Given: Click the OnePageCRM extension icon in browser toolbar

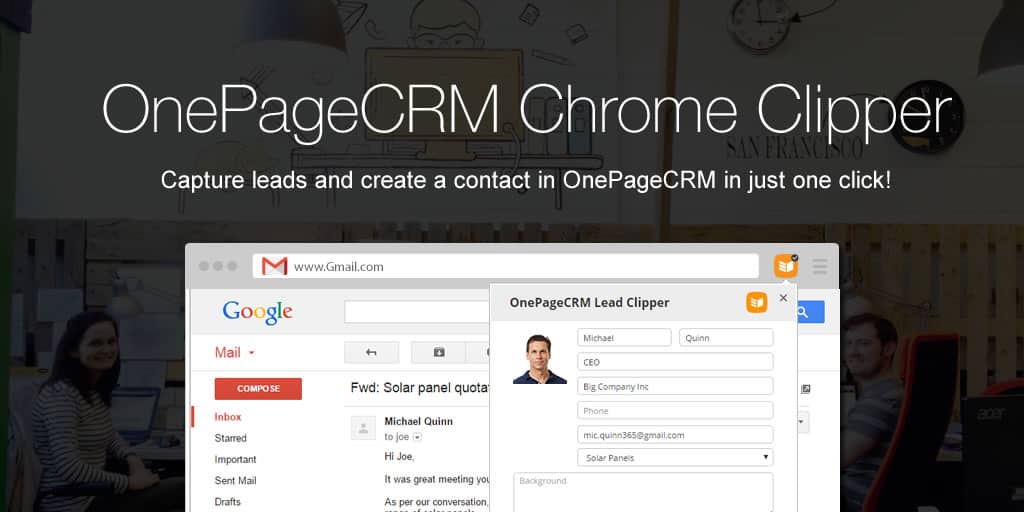Looking at the screenshot, I should 786,266.
